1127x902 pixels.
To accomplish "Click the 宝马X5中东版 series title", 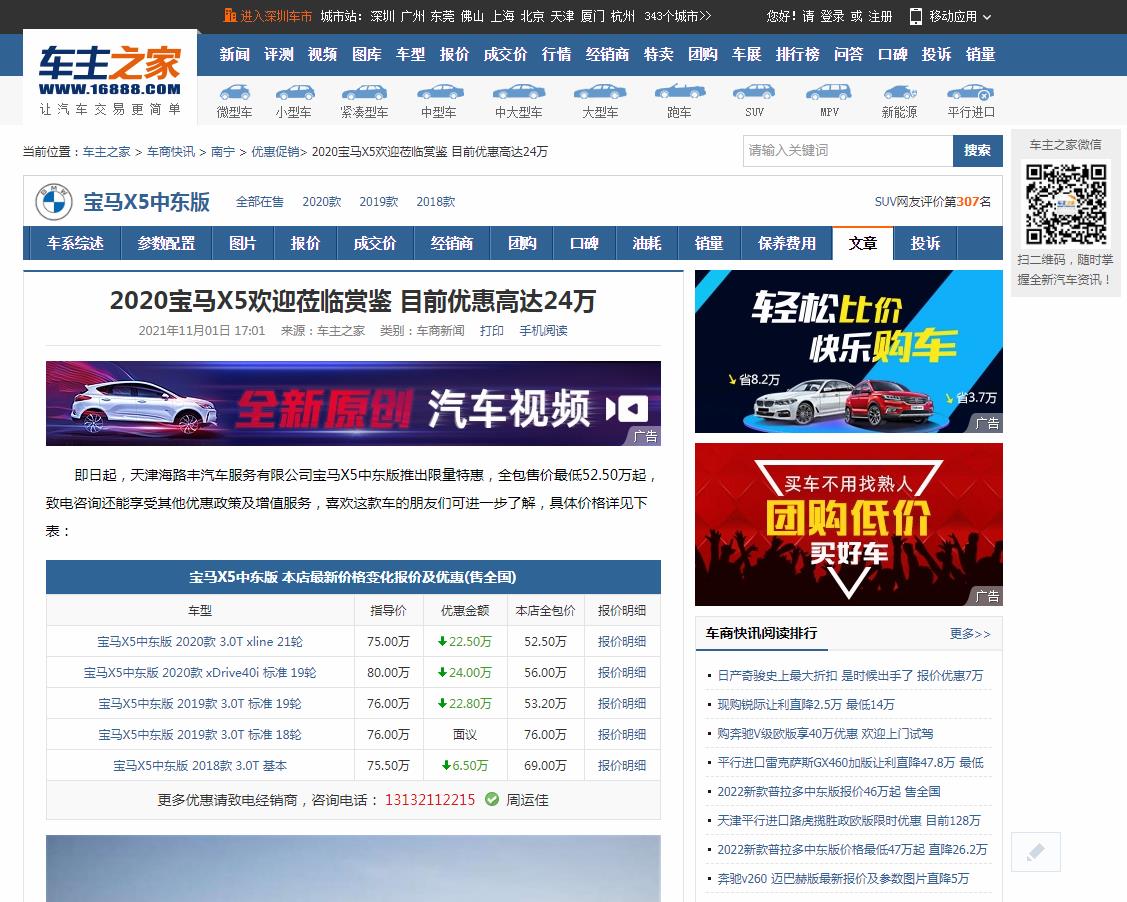I will (147, 202).
